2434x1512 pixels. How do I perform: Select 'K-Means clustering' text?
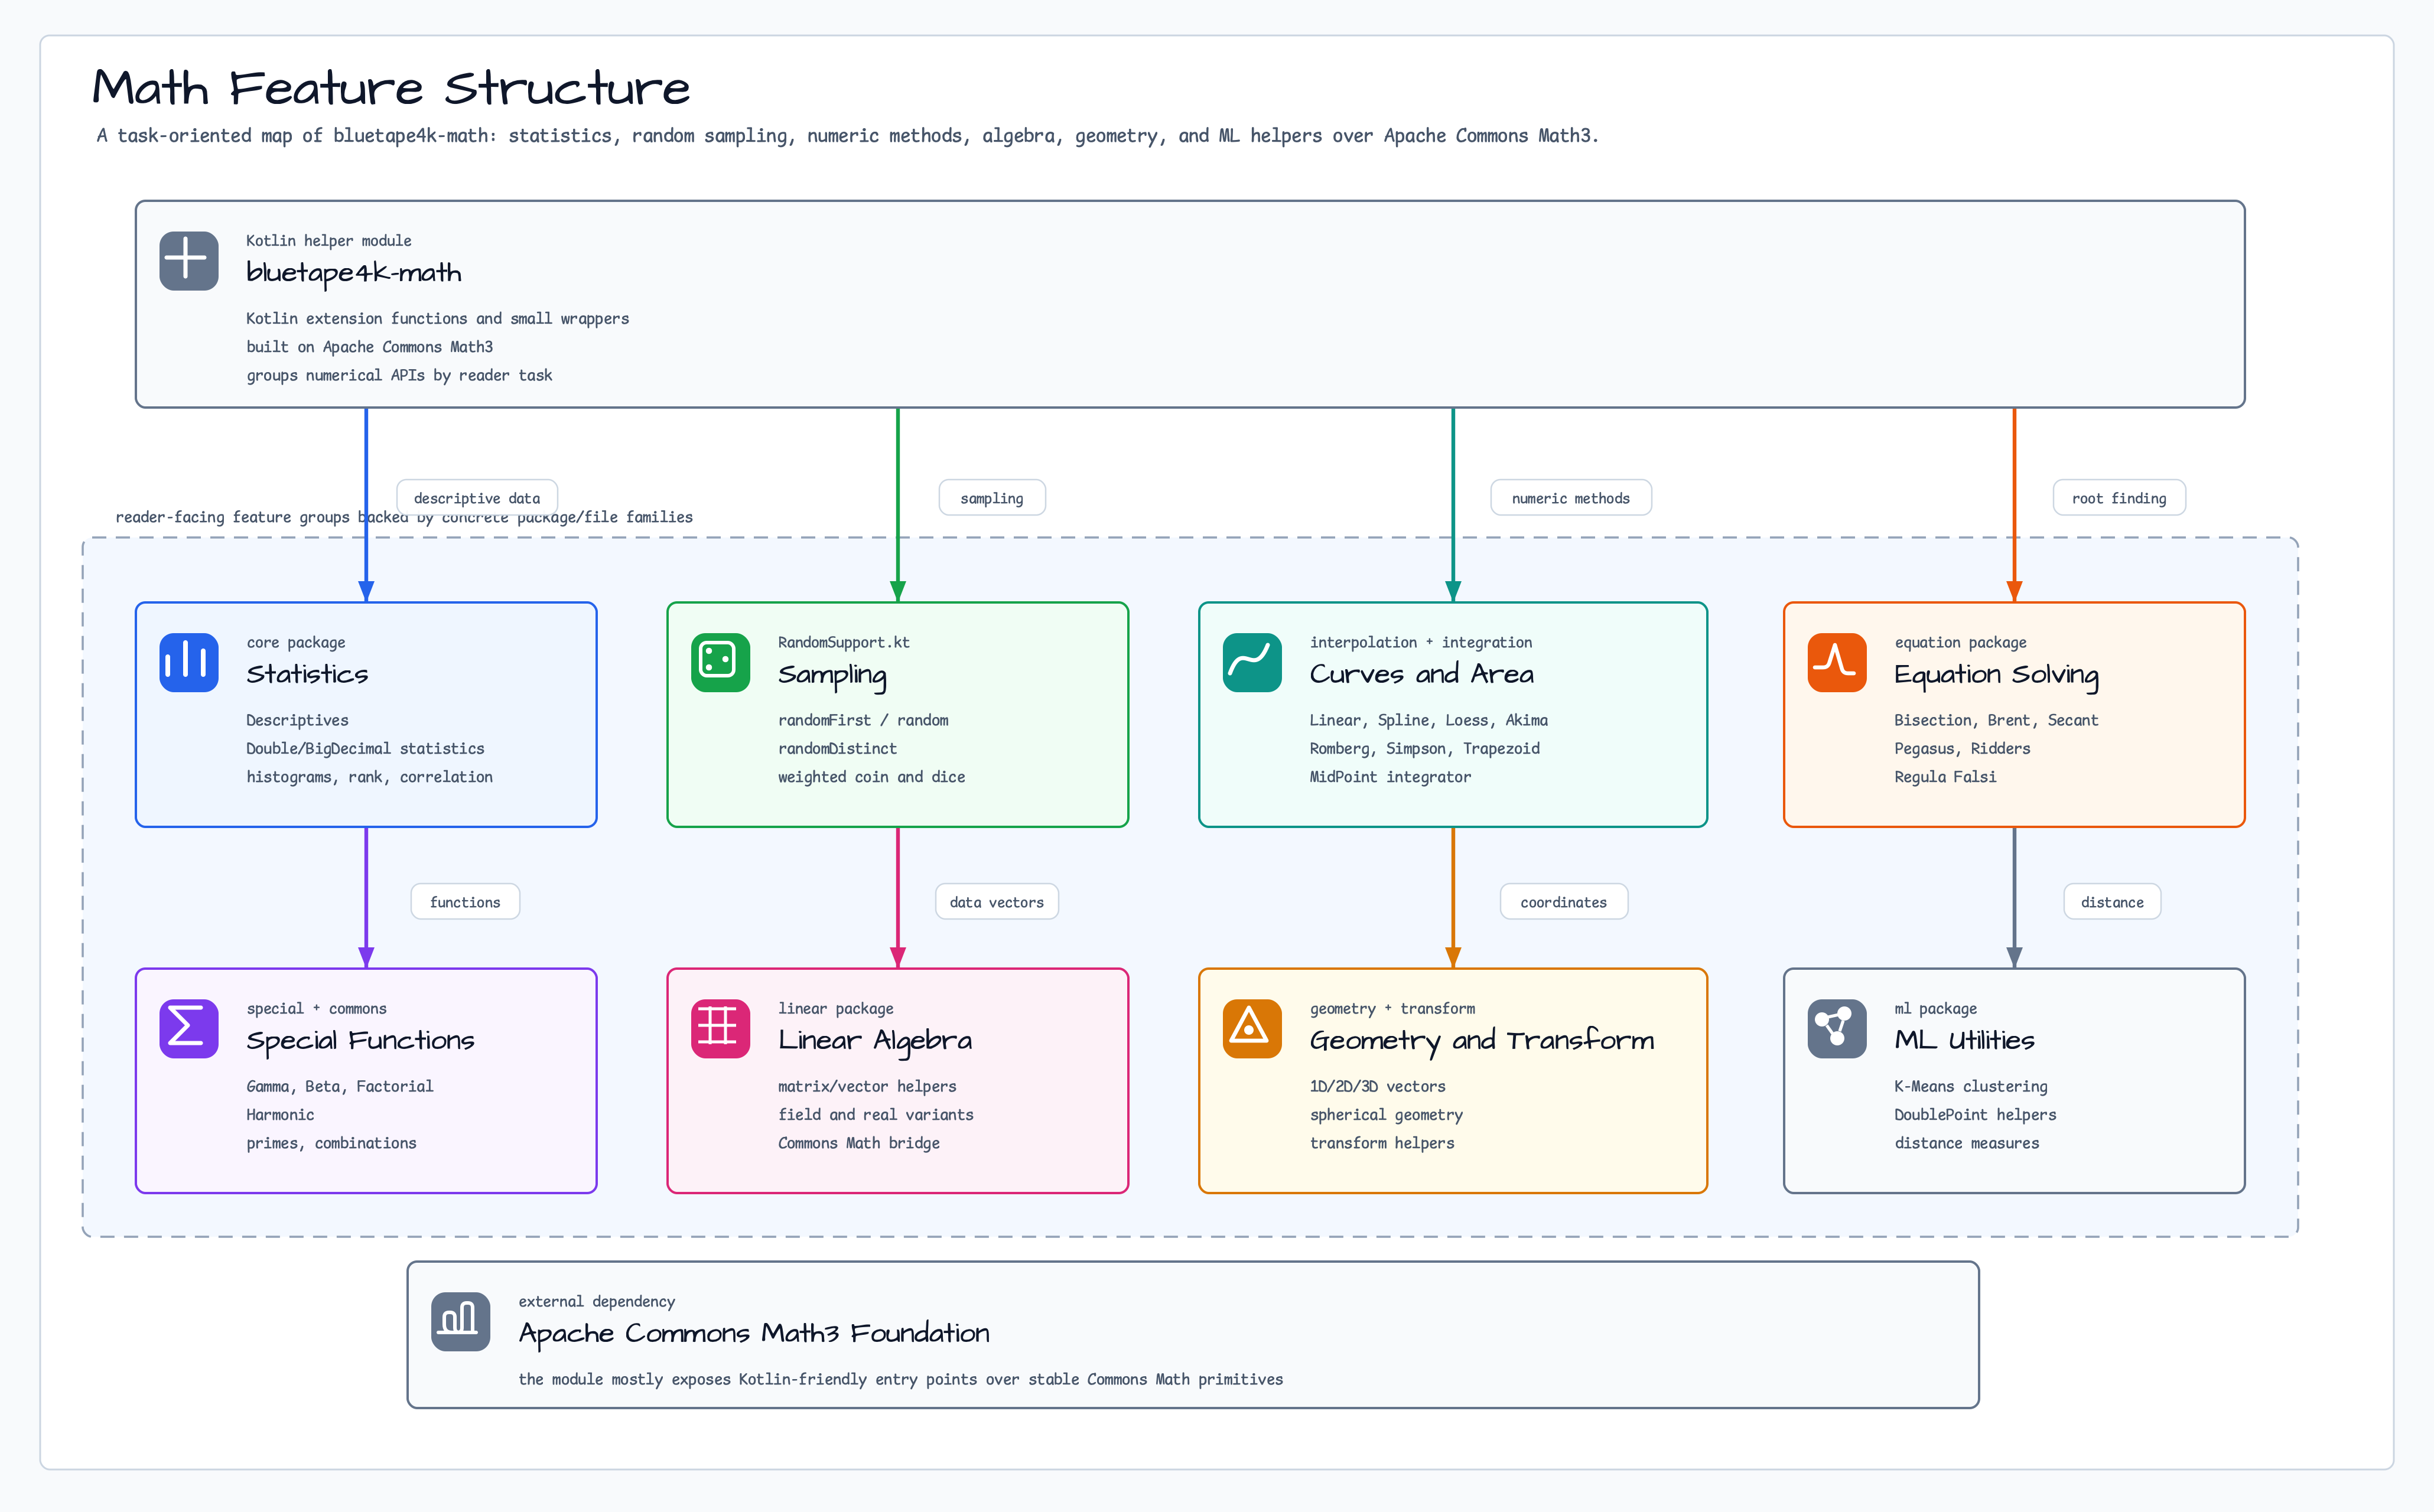coord(1971,1086)
